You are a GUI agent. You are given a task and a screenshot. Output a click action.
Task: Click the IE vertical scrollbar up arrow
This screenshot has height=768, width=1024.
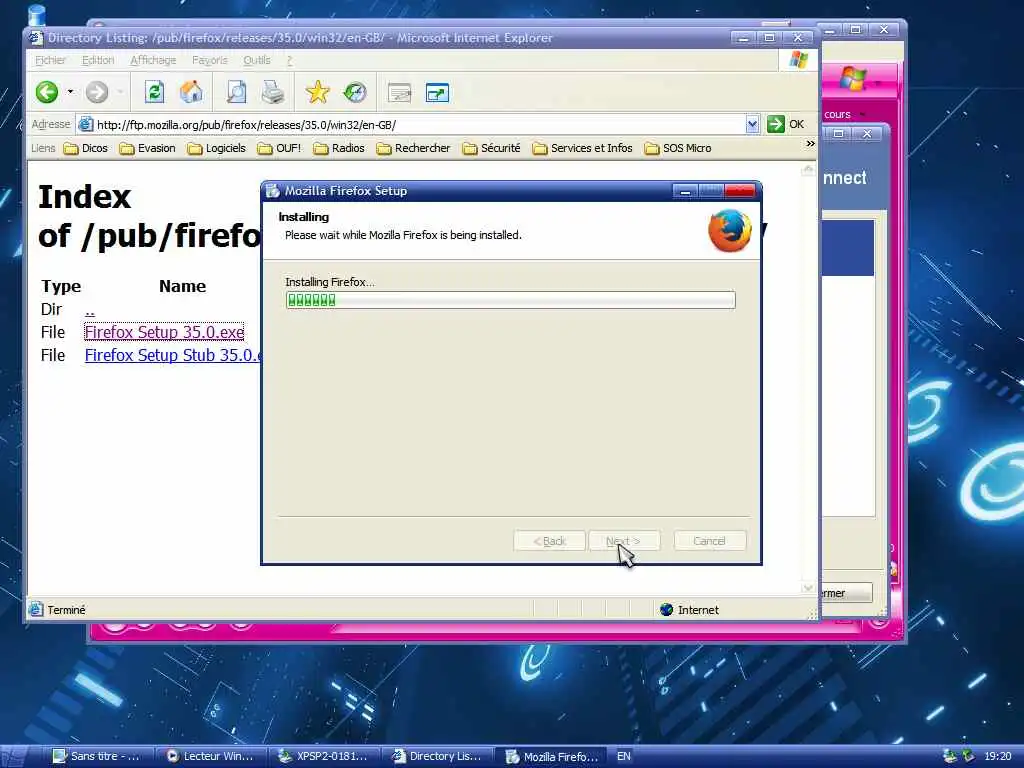(808, 170)
